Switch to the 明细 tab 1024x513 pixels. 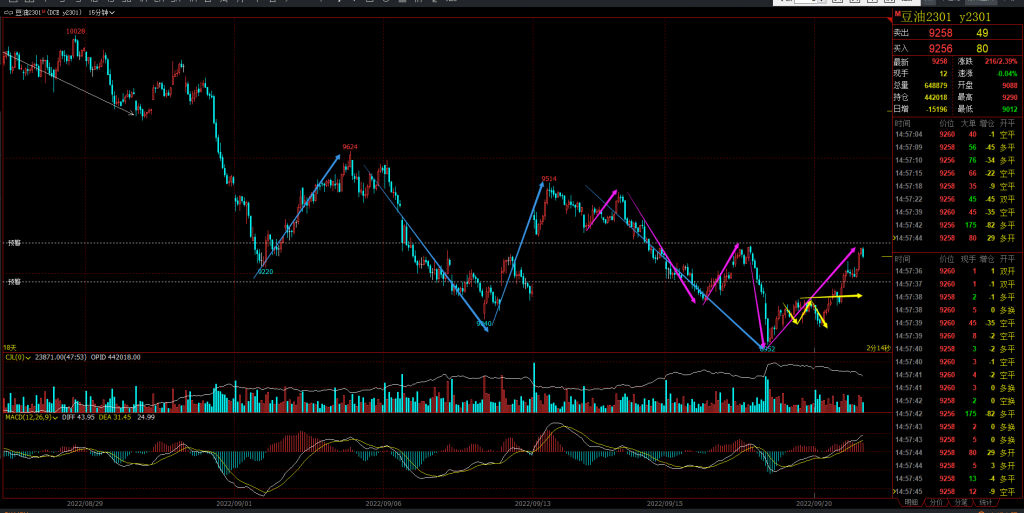tap(910, 502)
